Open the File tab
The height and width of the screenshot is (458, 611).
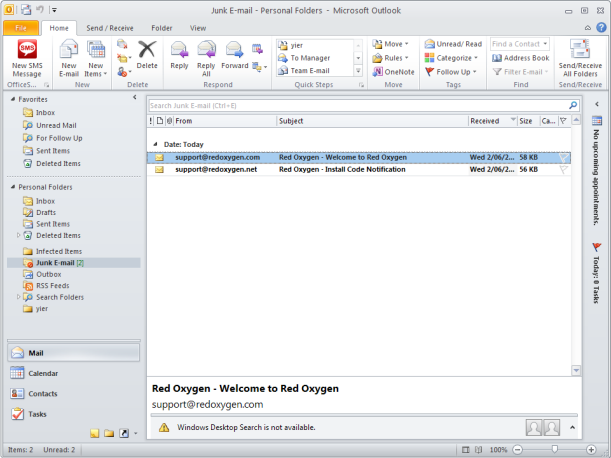21,28
